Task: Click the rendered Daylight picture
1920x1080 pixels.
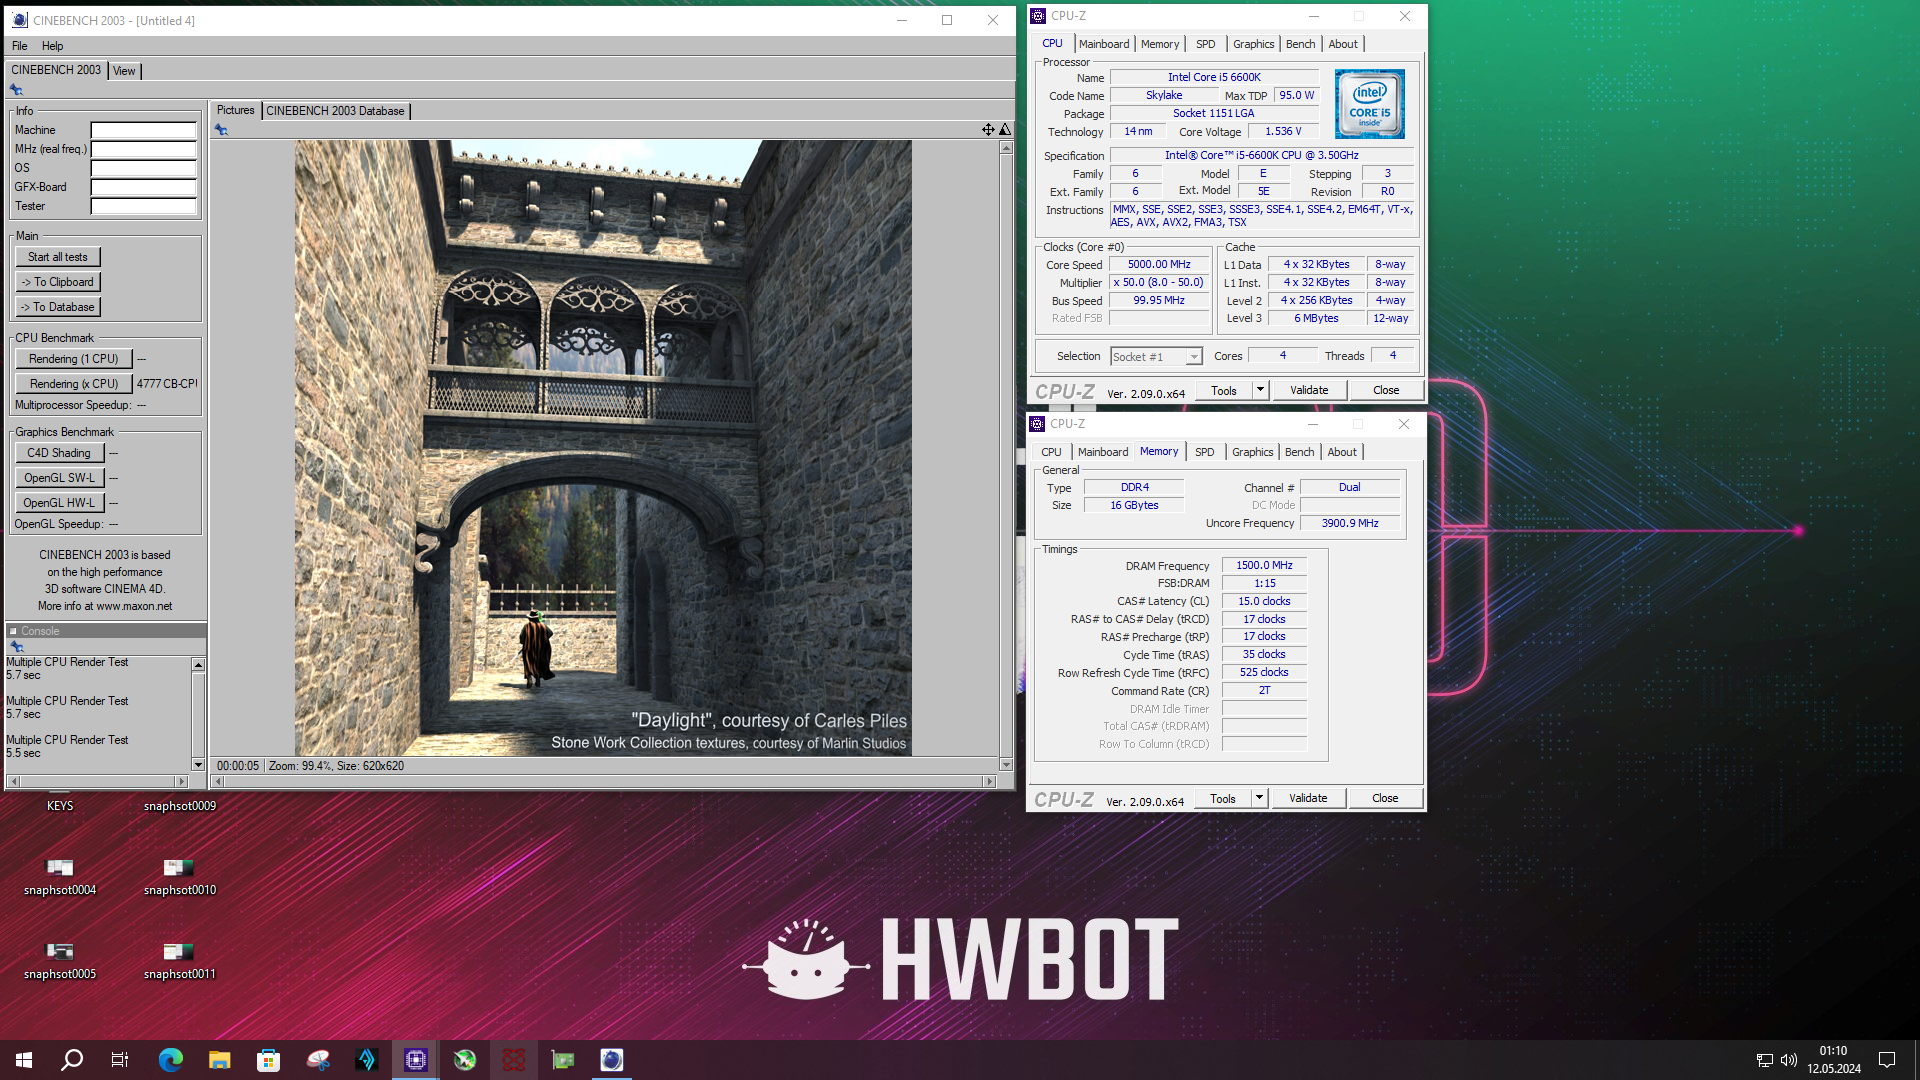Action: 603,448
